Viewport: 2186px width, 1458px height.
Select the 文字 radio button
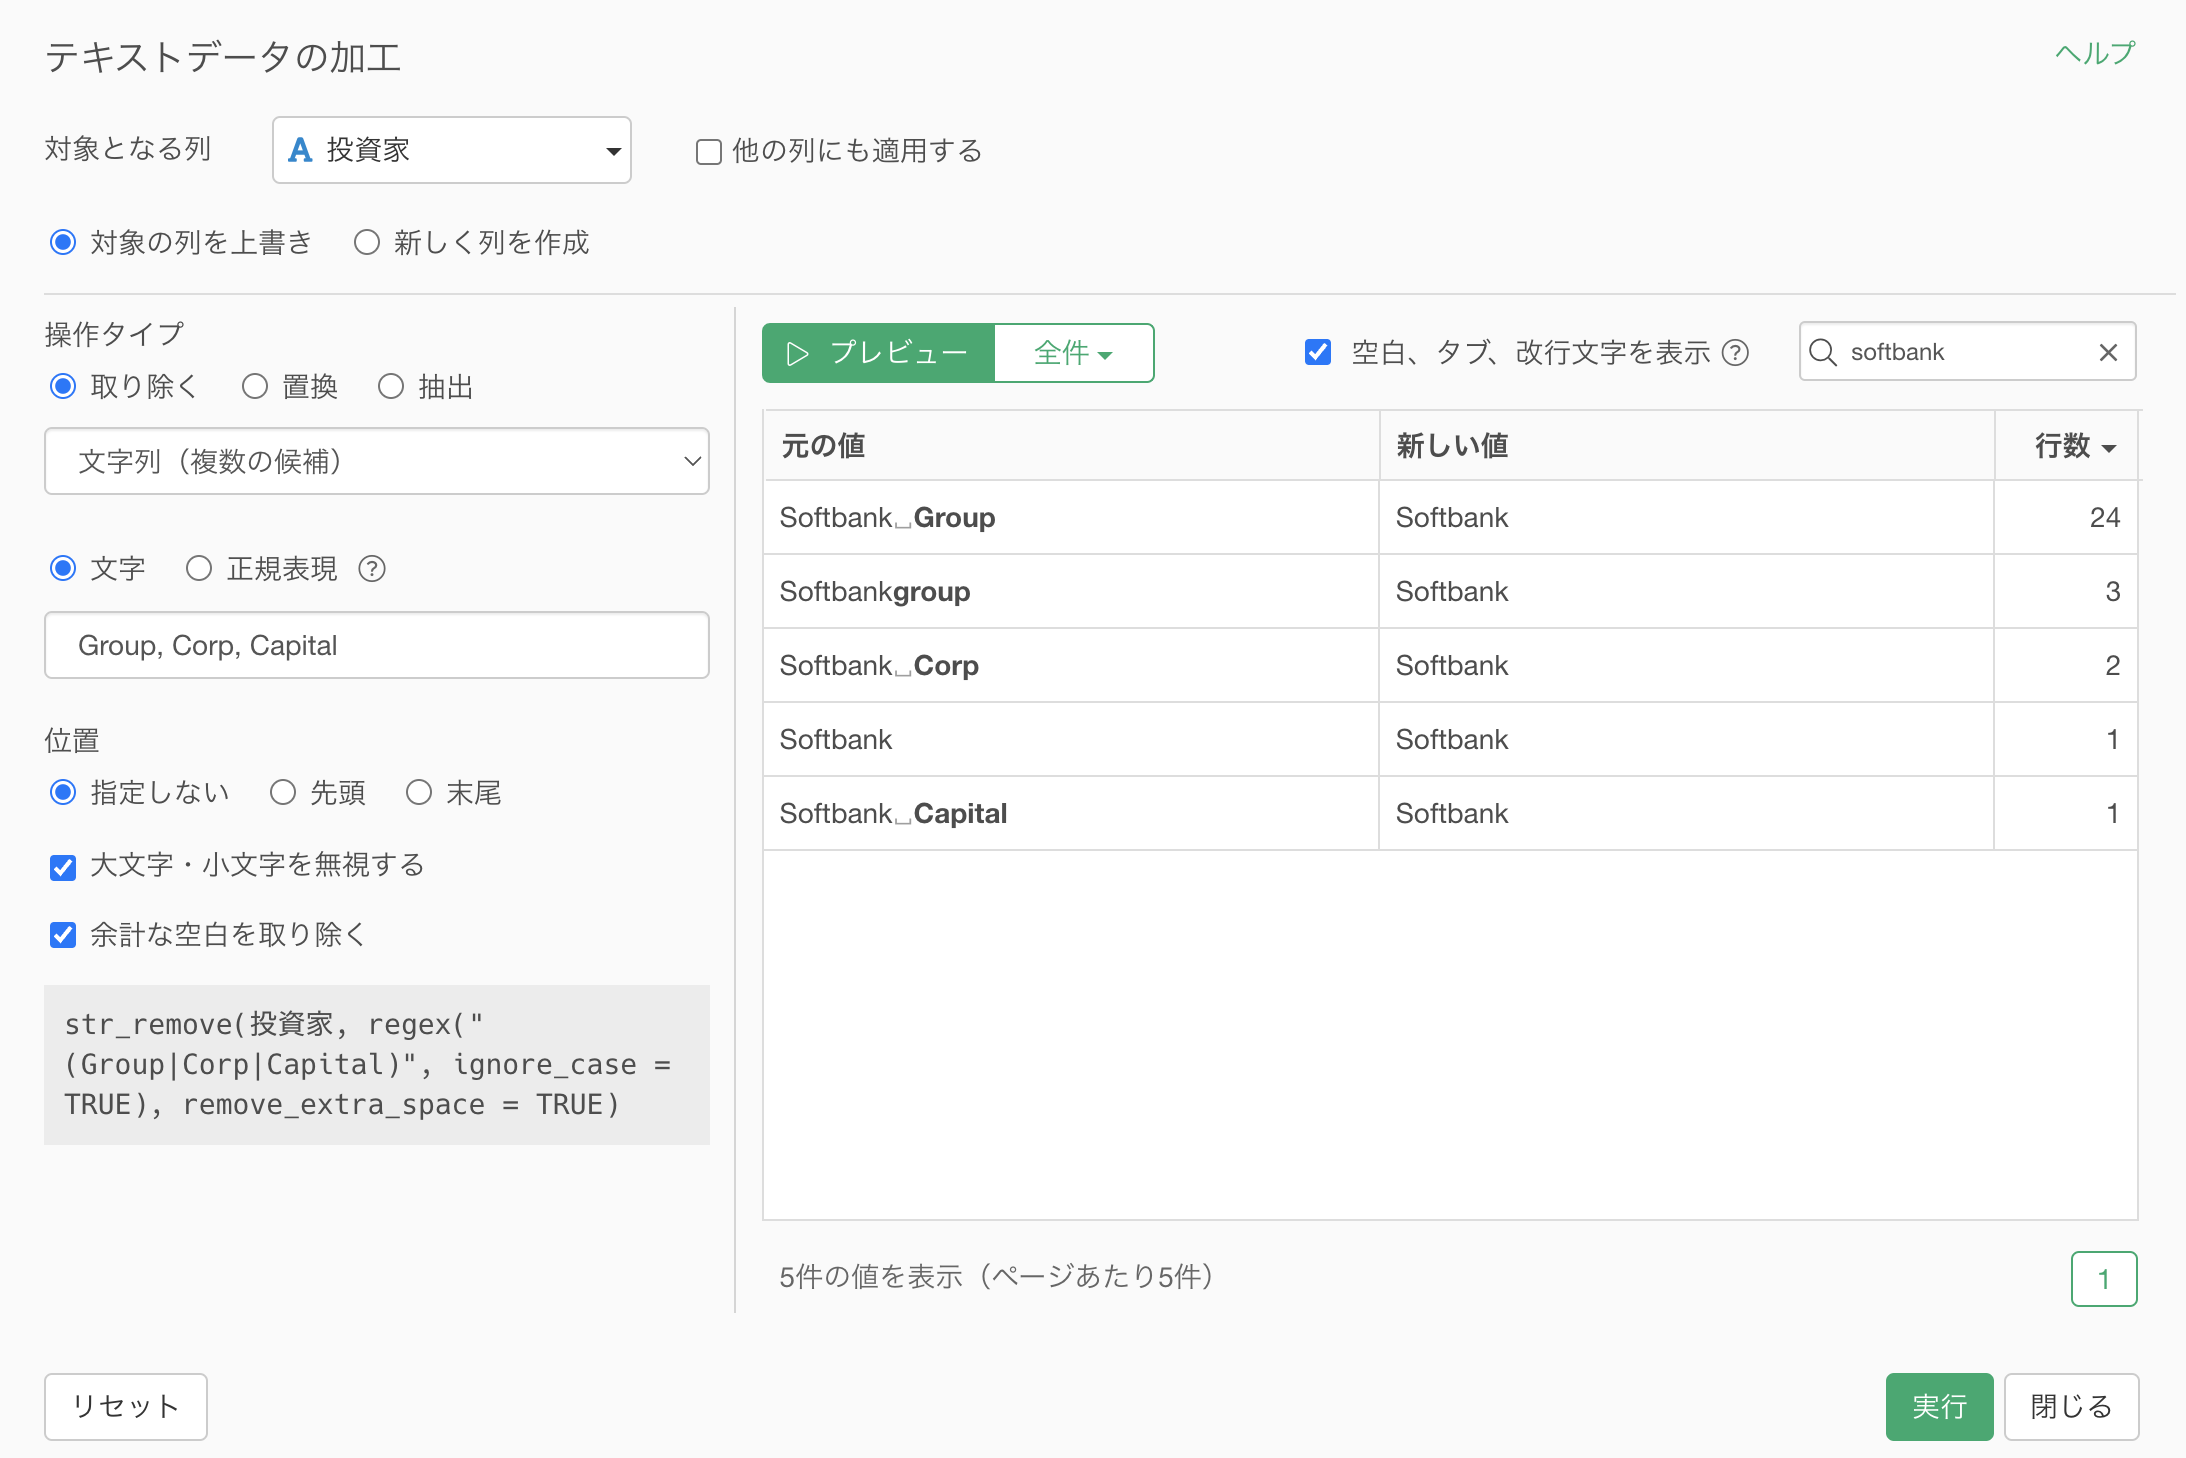click(63, 569)
